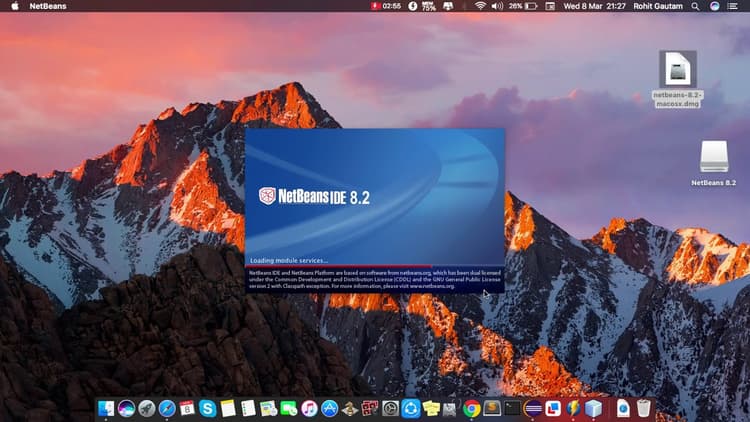Open Launchpad rocket icon in dock

(147, 409)
